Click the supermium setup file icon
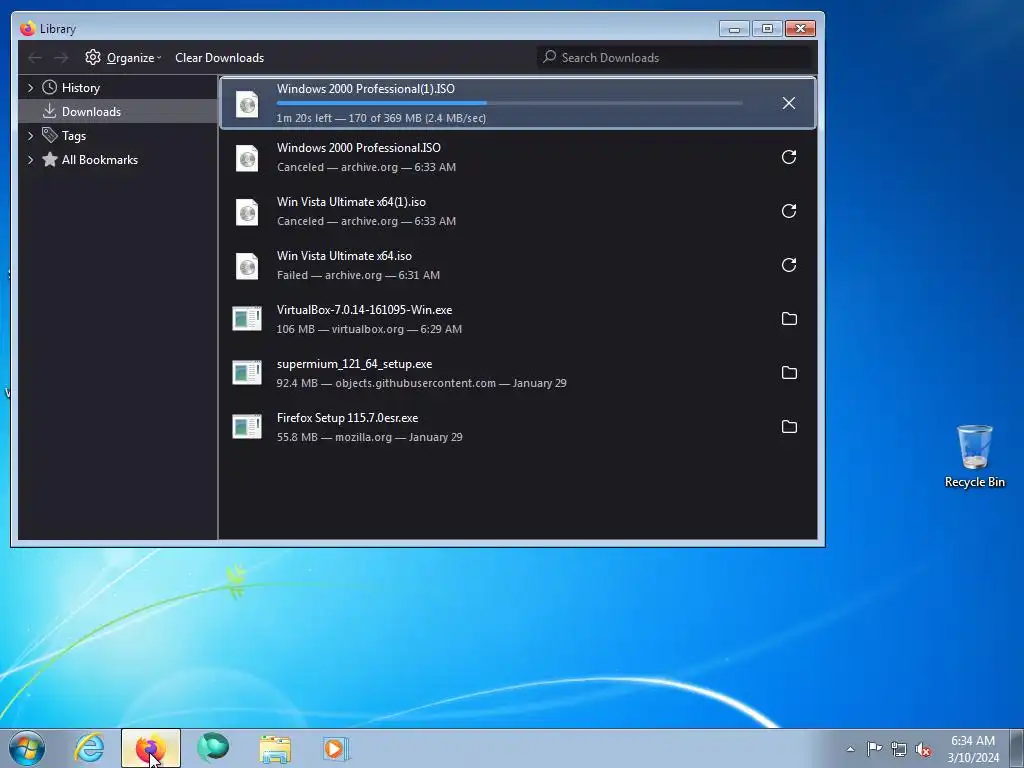The width and height of the screenshot is (1024, 768). pos(247,373)
